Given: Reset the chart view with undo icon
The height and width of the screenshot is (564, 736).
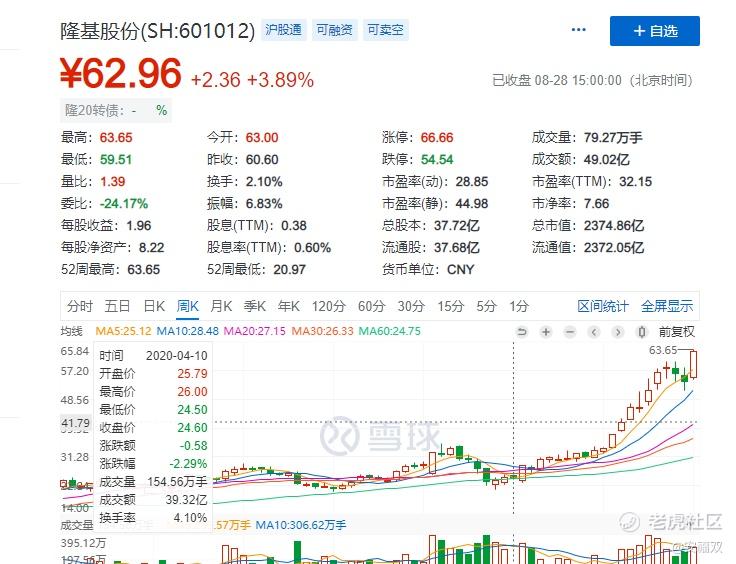Looking at the screenshot, I should coord(521,332).
